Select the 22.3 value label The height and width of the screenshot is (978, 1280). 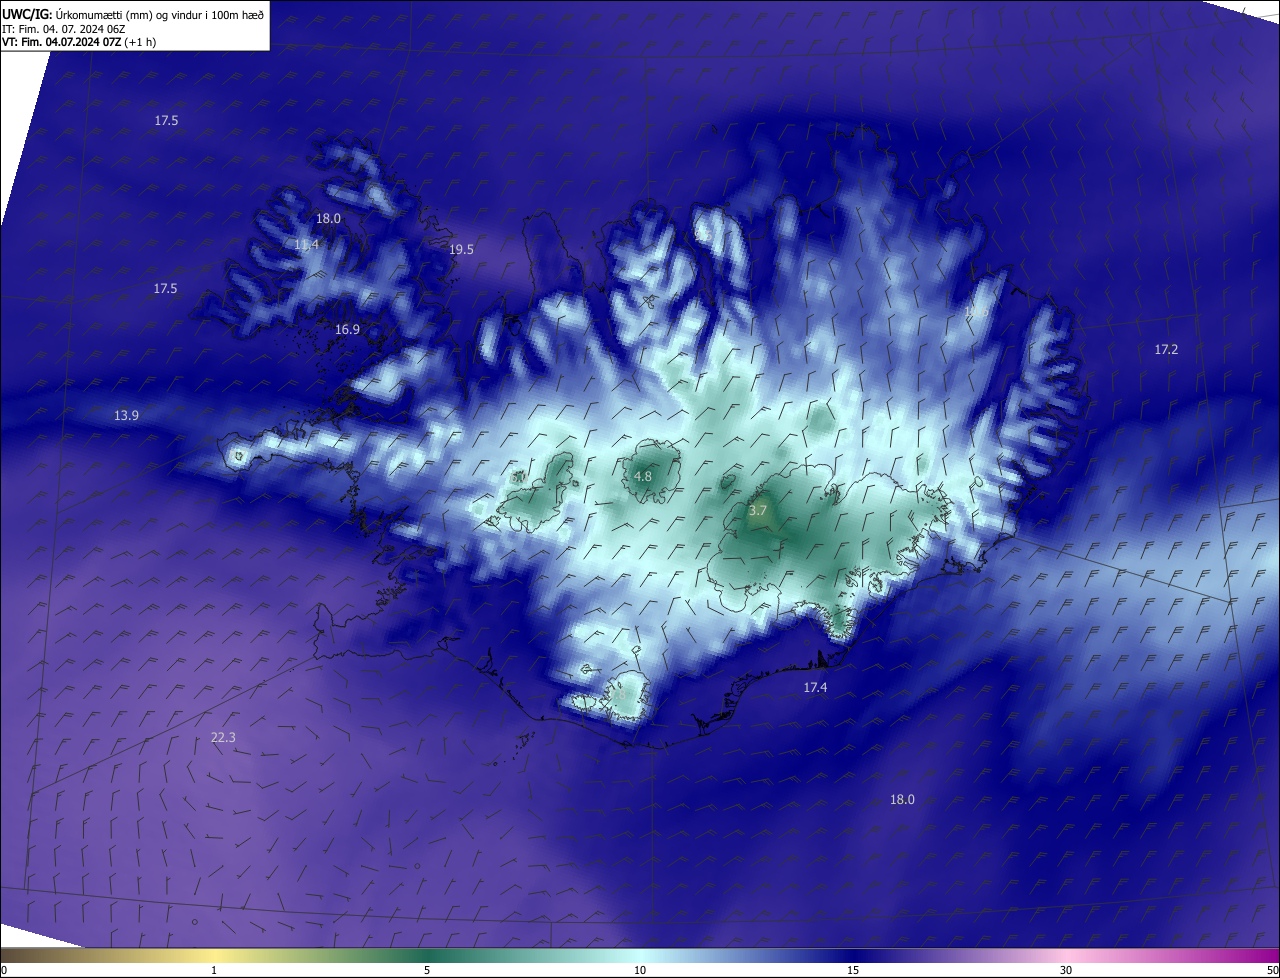[x=223, y=738]
